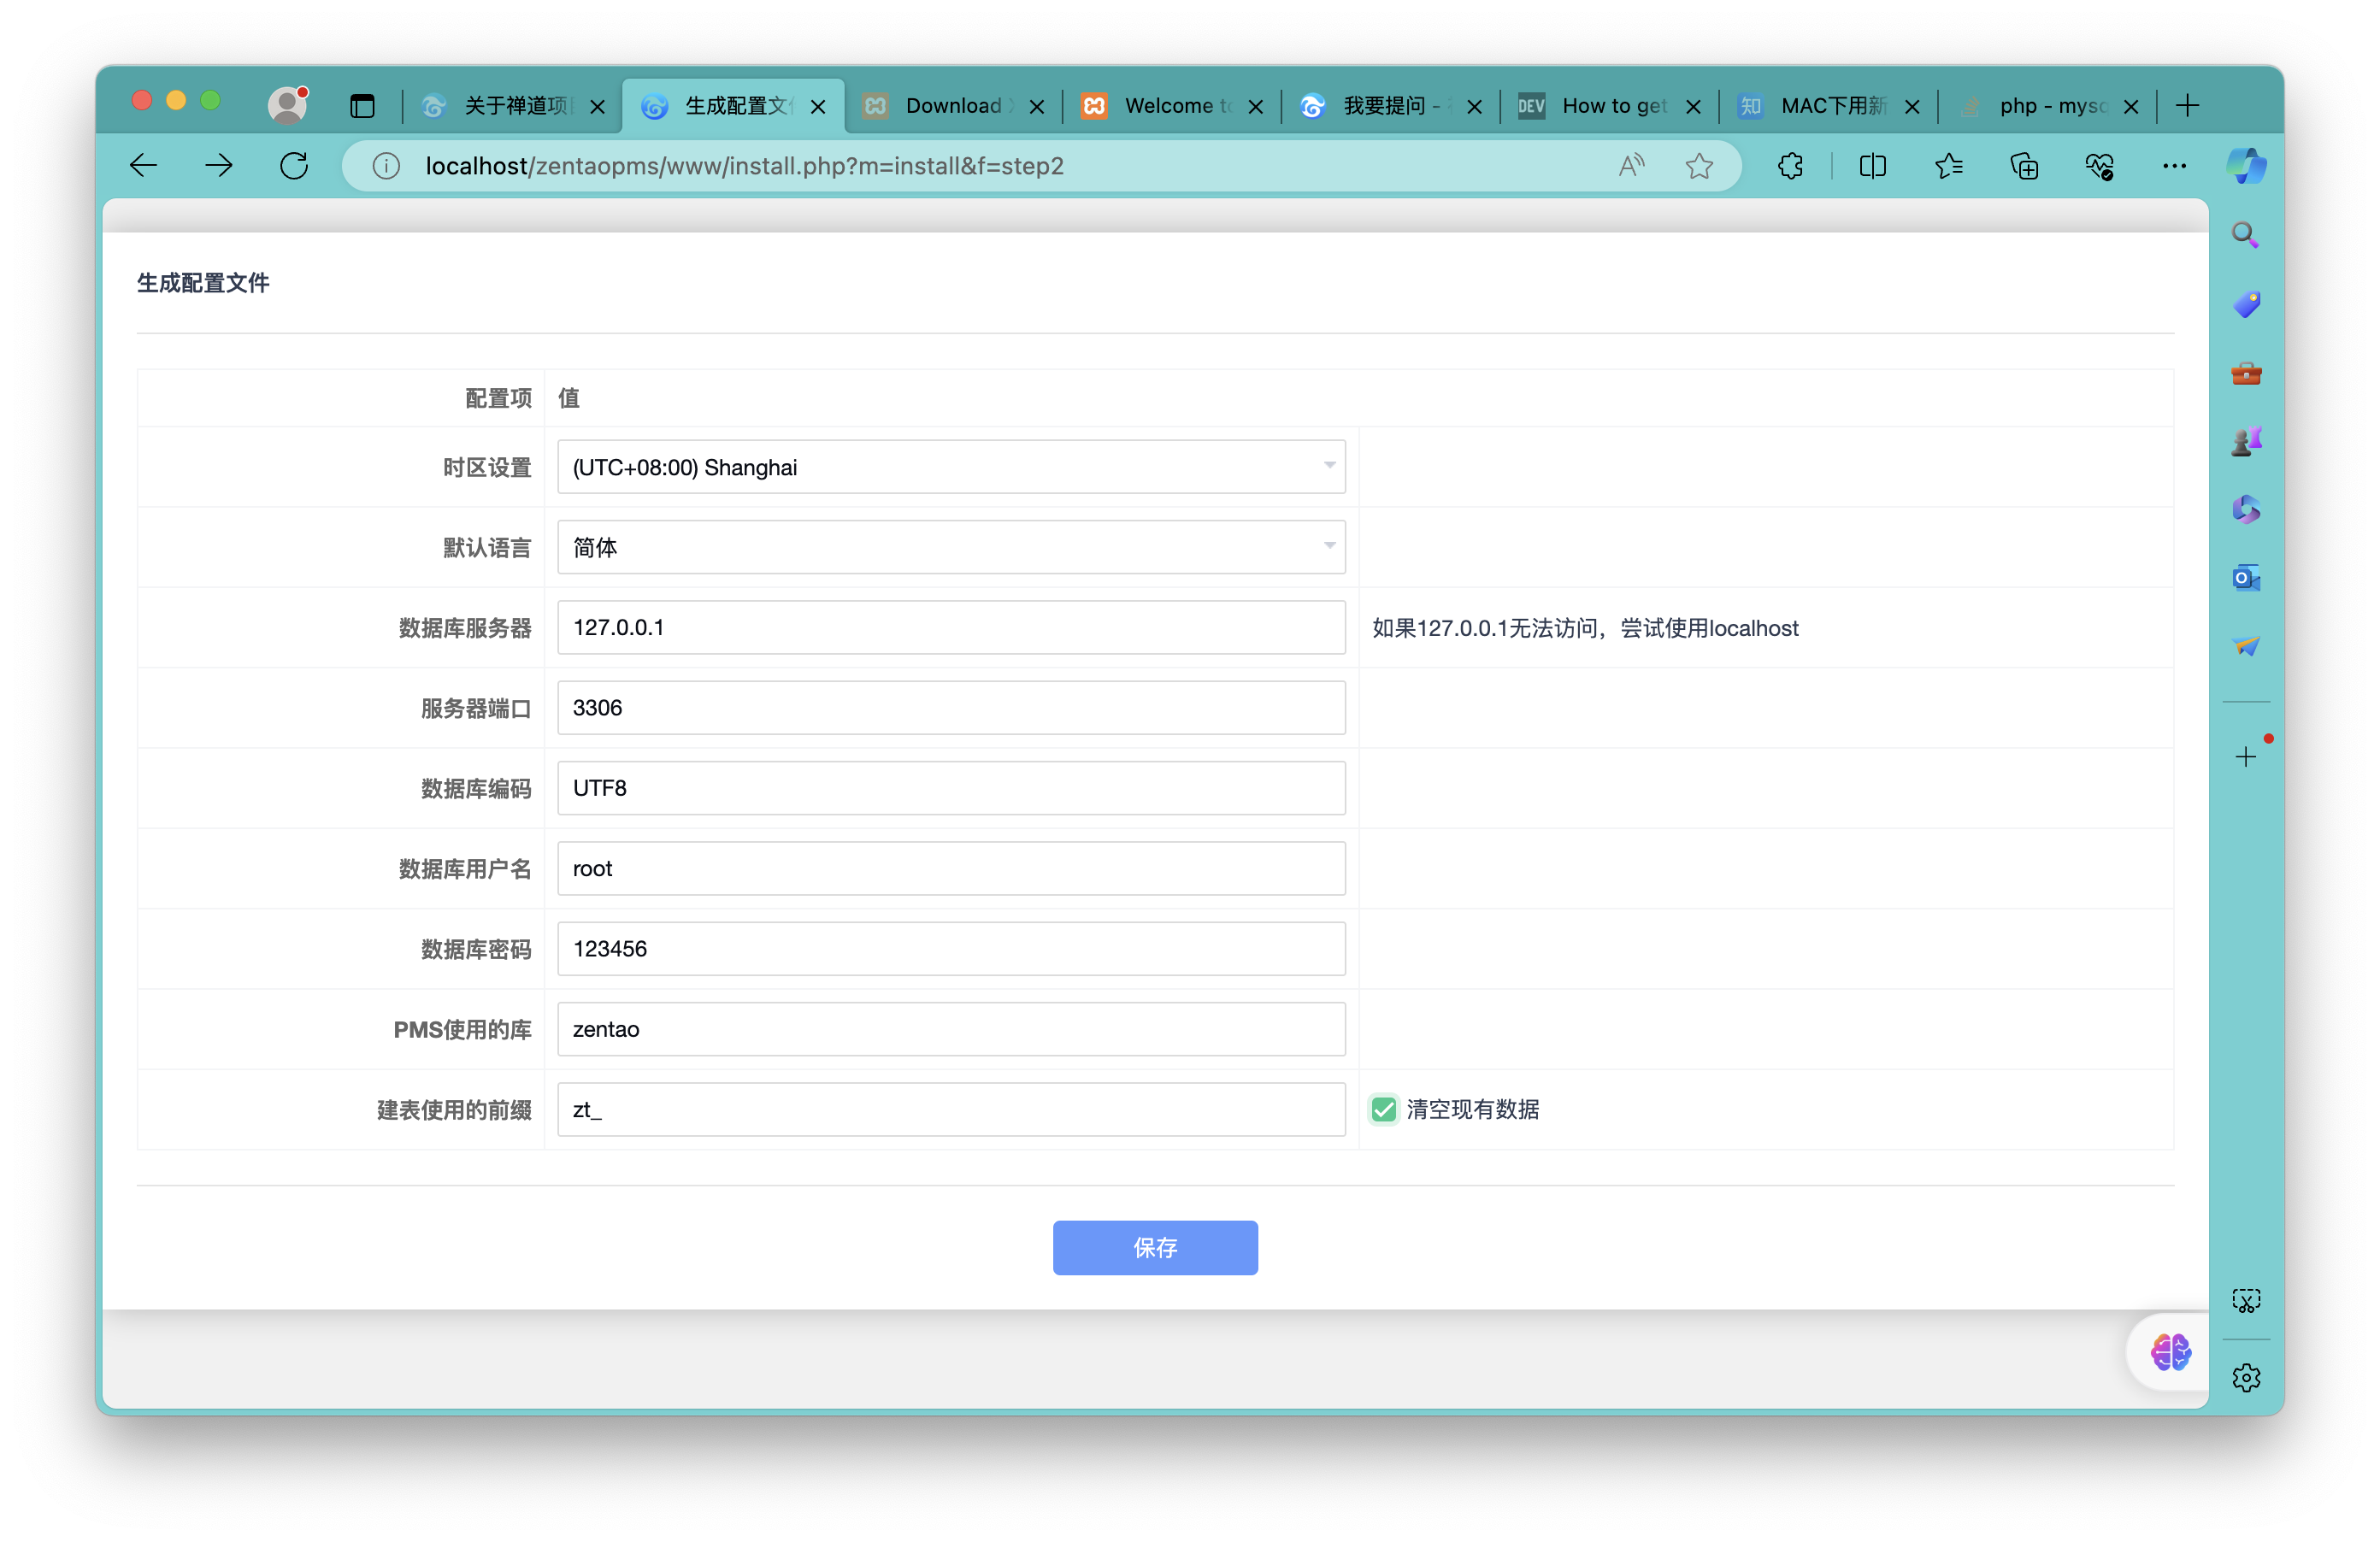The image size is (2380, 1542).
Task: Click the read aloud icon in address bar
Action: [1631, 166]
